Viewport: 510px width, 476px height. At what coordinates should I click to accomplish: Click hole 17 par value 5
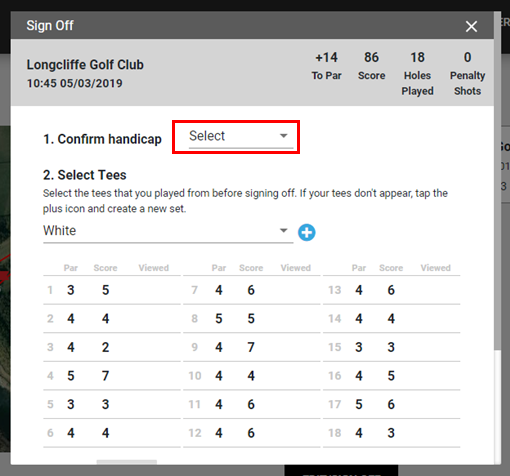[359, 404]
